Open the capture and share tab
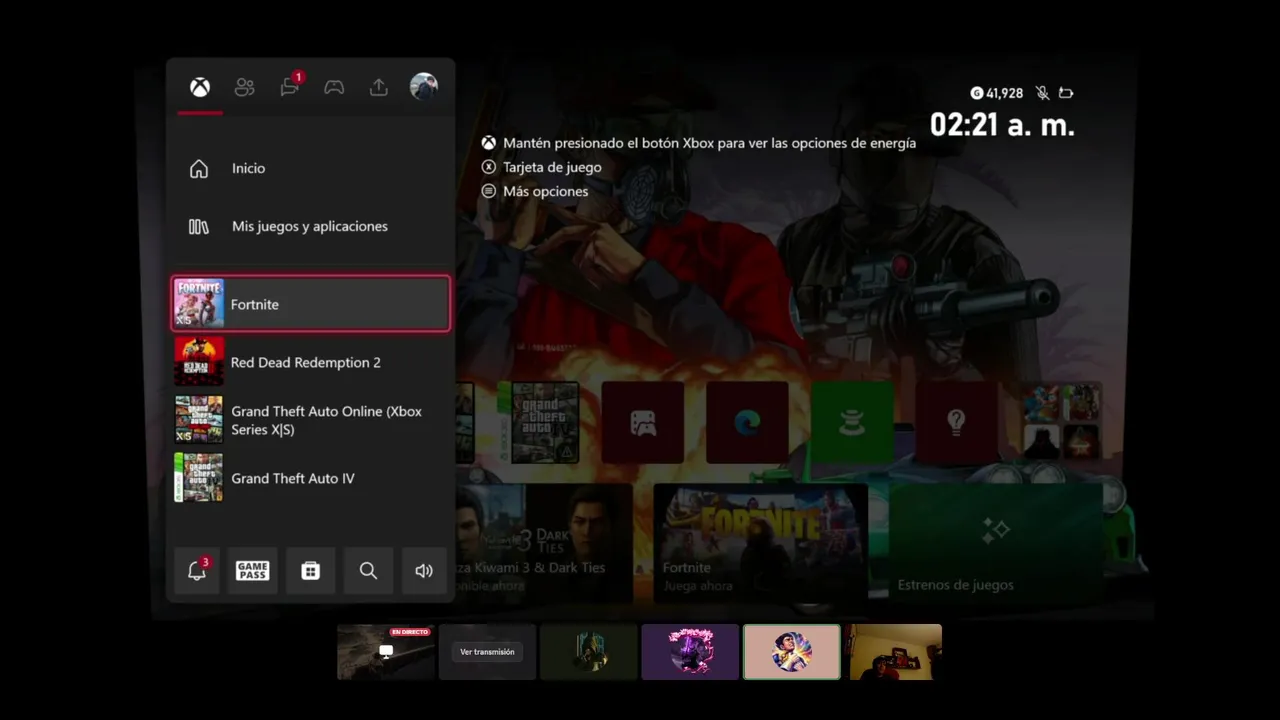Screen dimensions: 1280x720 (378, 87)
